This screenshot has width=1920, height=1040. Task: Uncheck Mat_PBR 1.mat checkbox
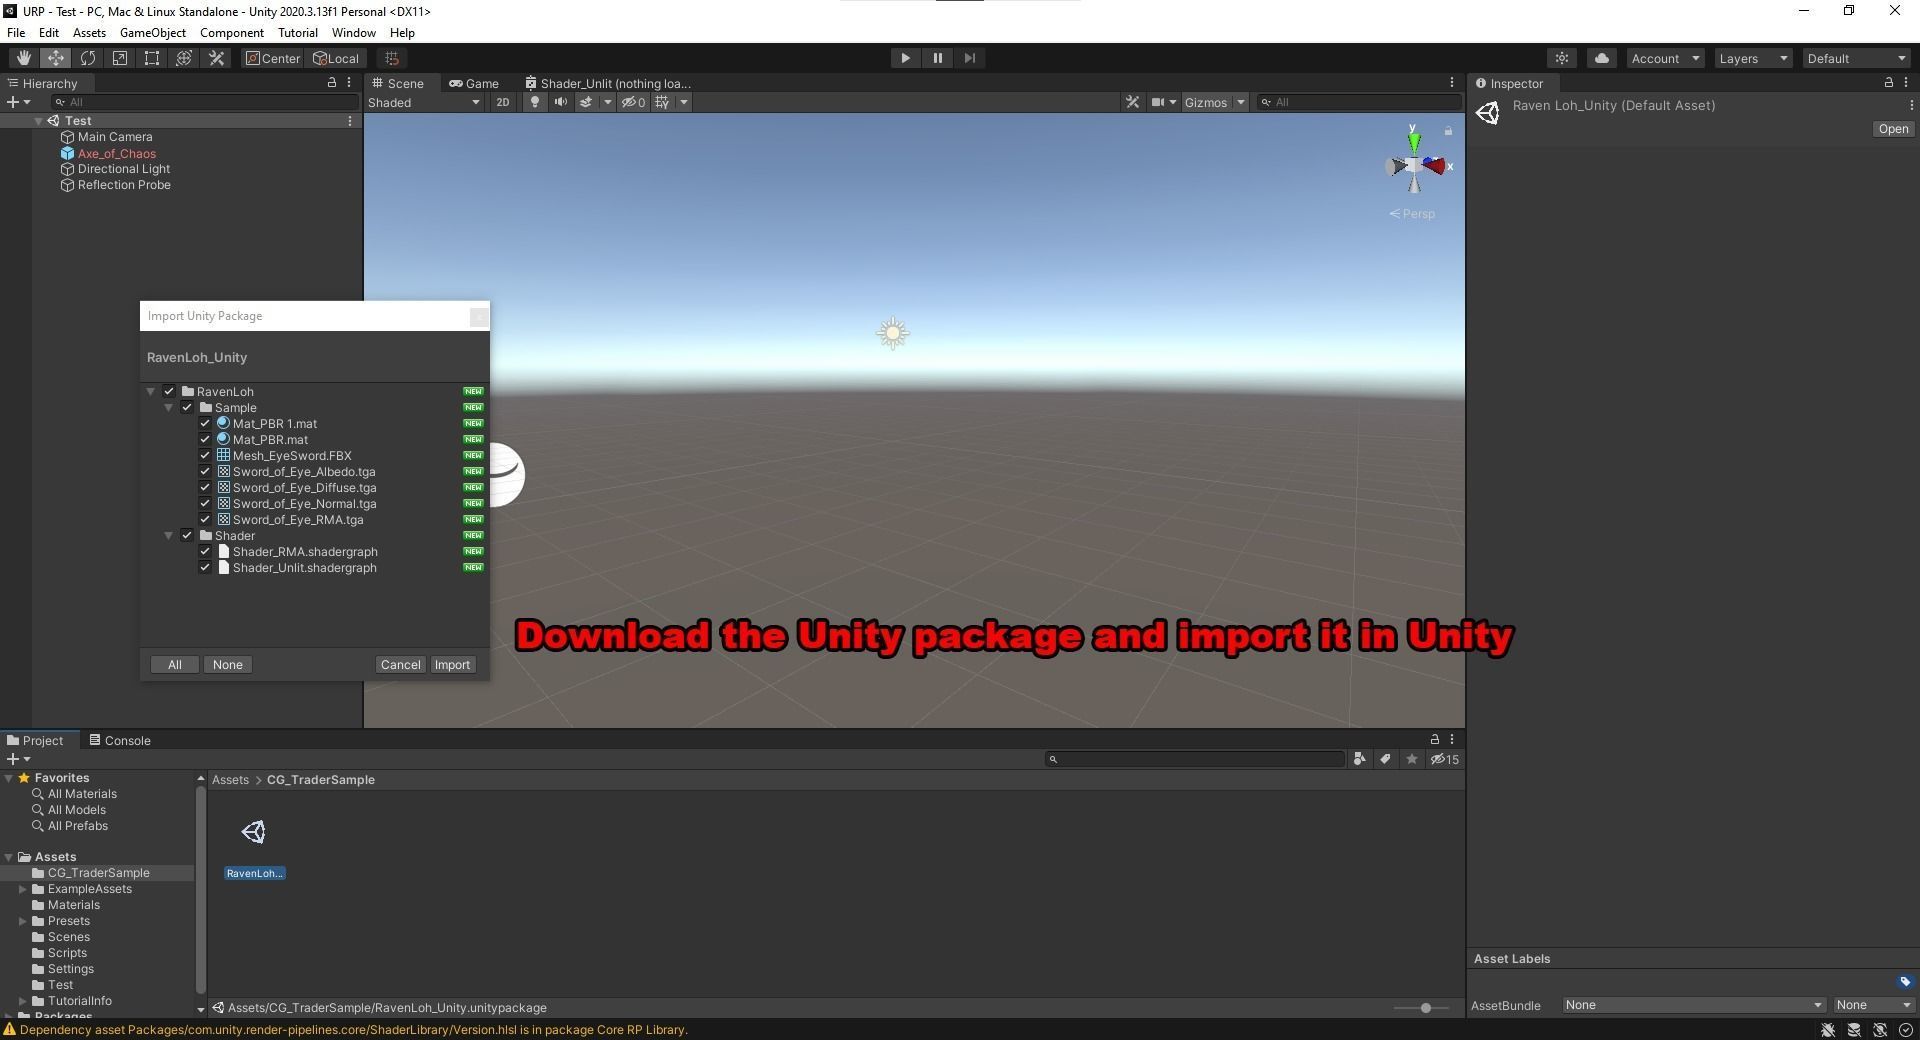click(205, 424)
